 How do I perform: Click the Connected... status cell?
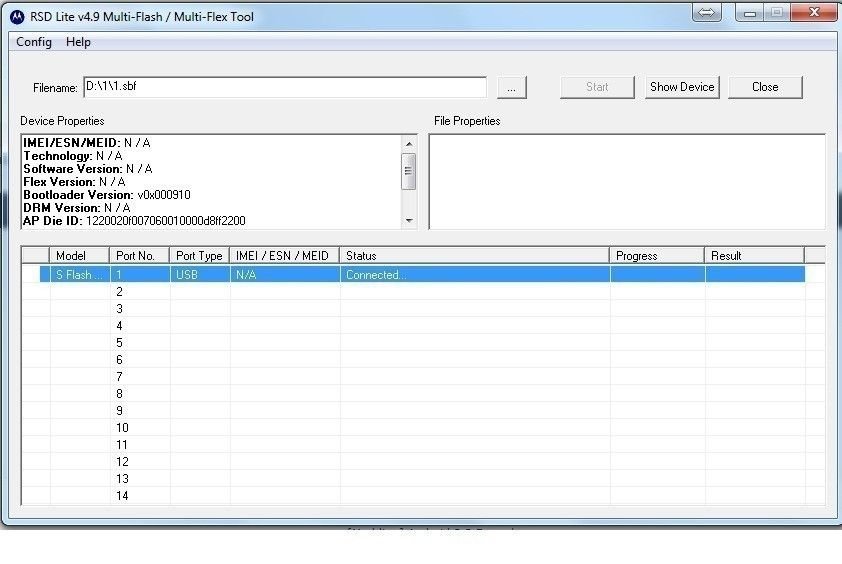click(x=475, y=274)
